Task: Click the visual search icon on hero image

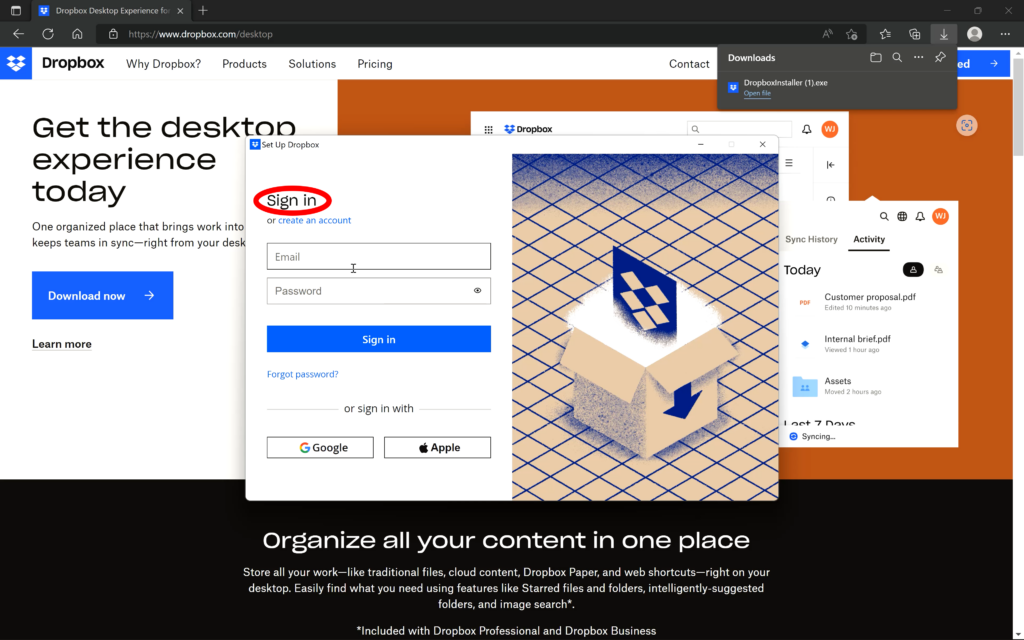Action: [967, 125]
